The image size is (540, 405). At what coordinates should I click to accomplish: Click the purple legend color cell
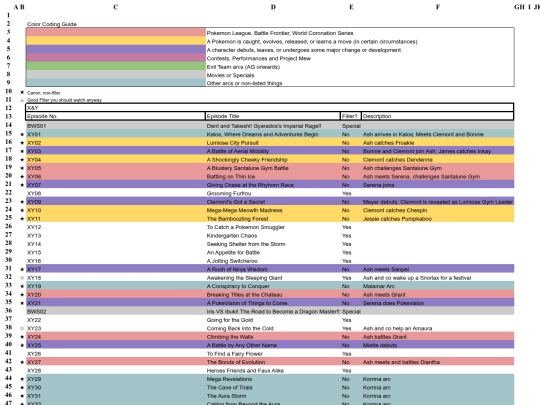point(116,49)
